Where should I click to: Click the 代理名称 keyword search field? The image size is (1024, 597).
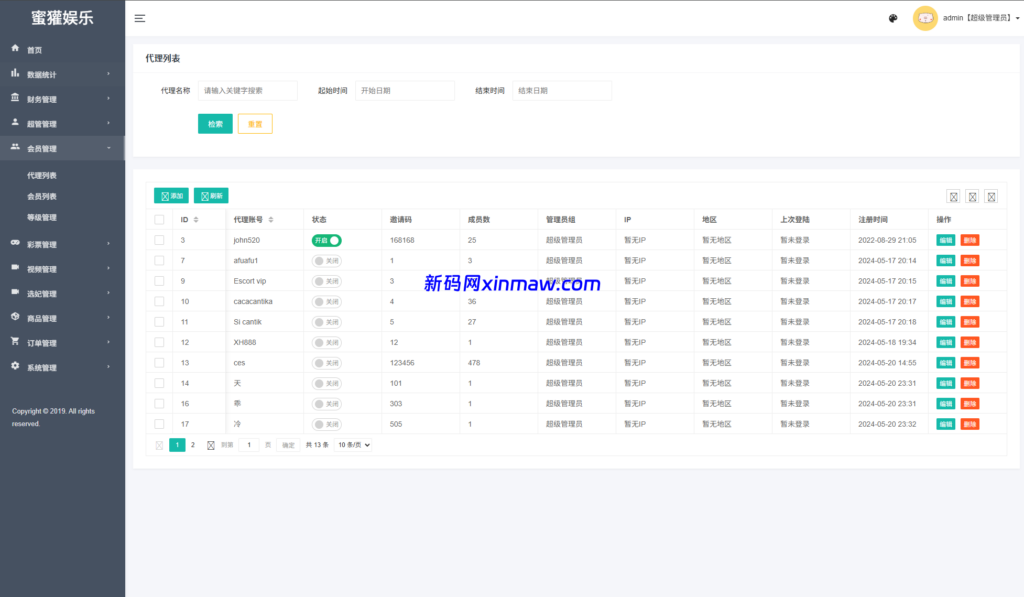(247, 91)
